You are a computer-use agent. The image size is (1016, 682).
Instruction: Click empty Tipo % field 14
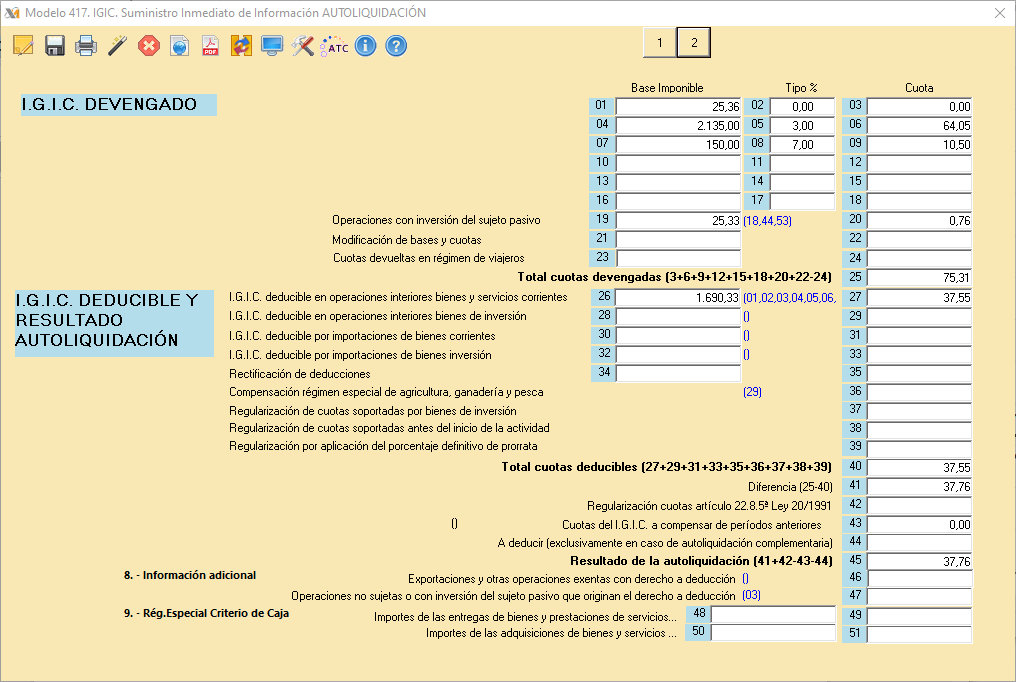click(x=802, y=181)
